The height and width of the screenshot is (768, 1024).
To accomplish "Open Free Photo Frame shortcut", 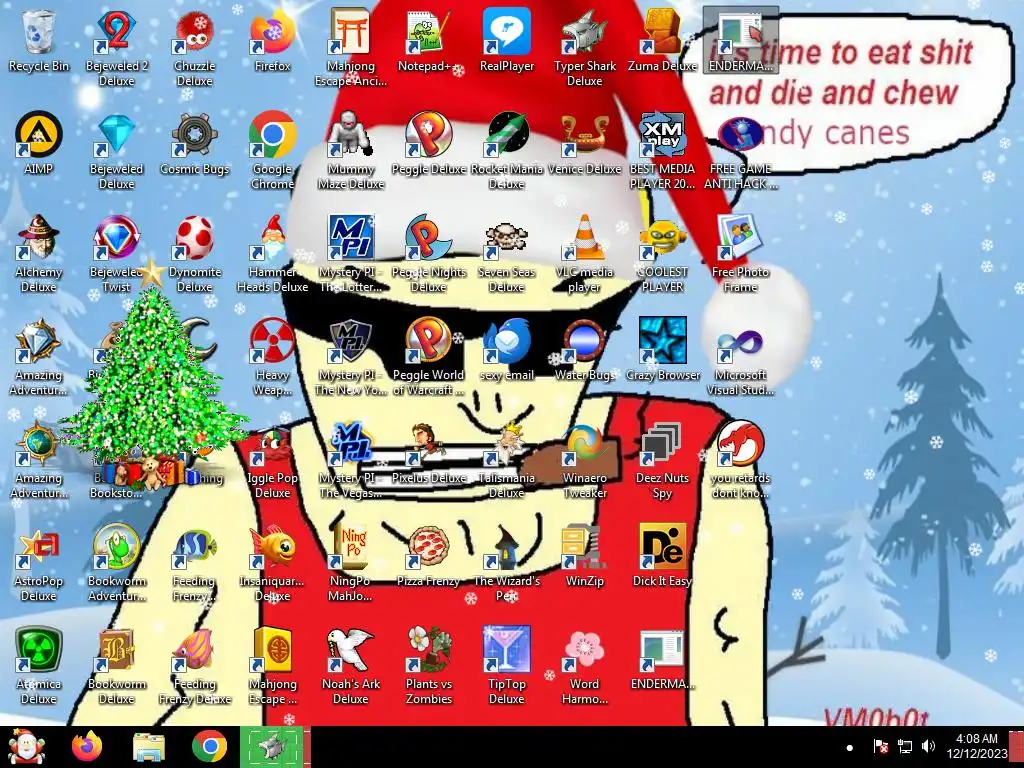I will coord(741,253).
